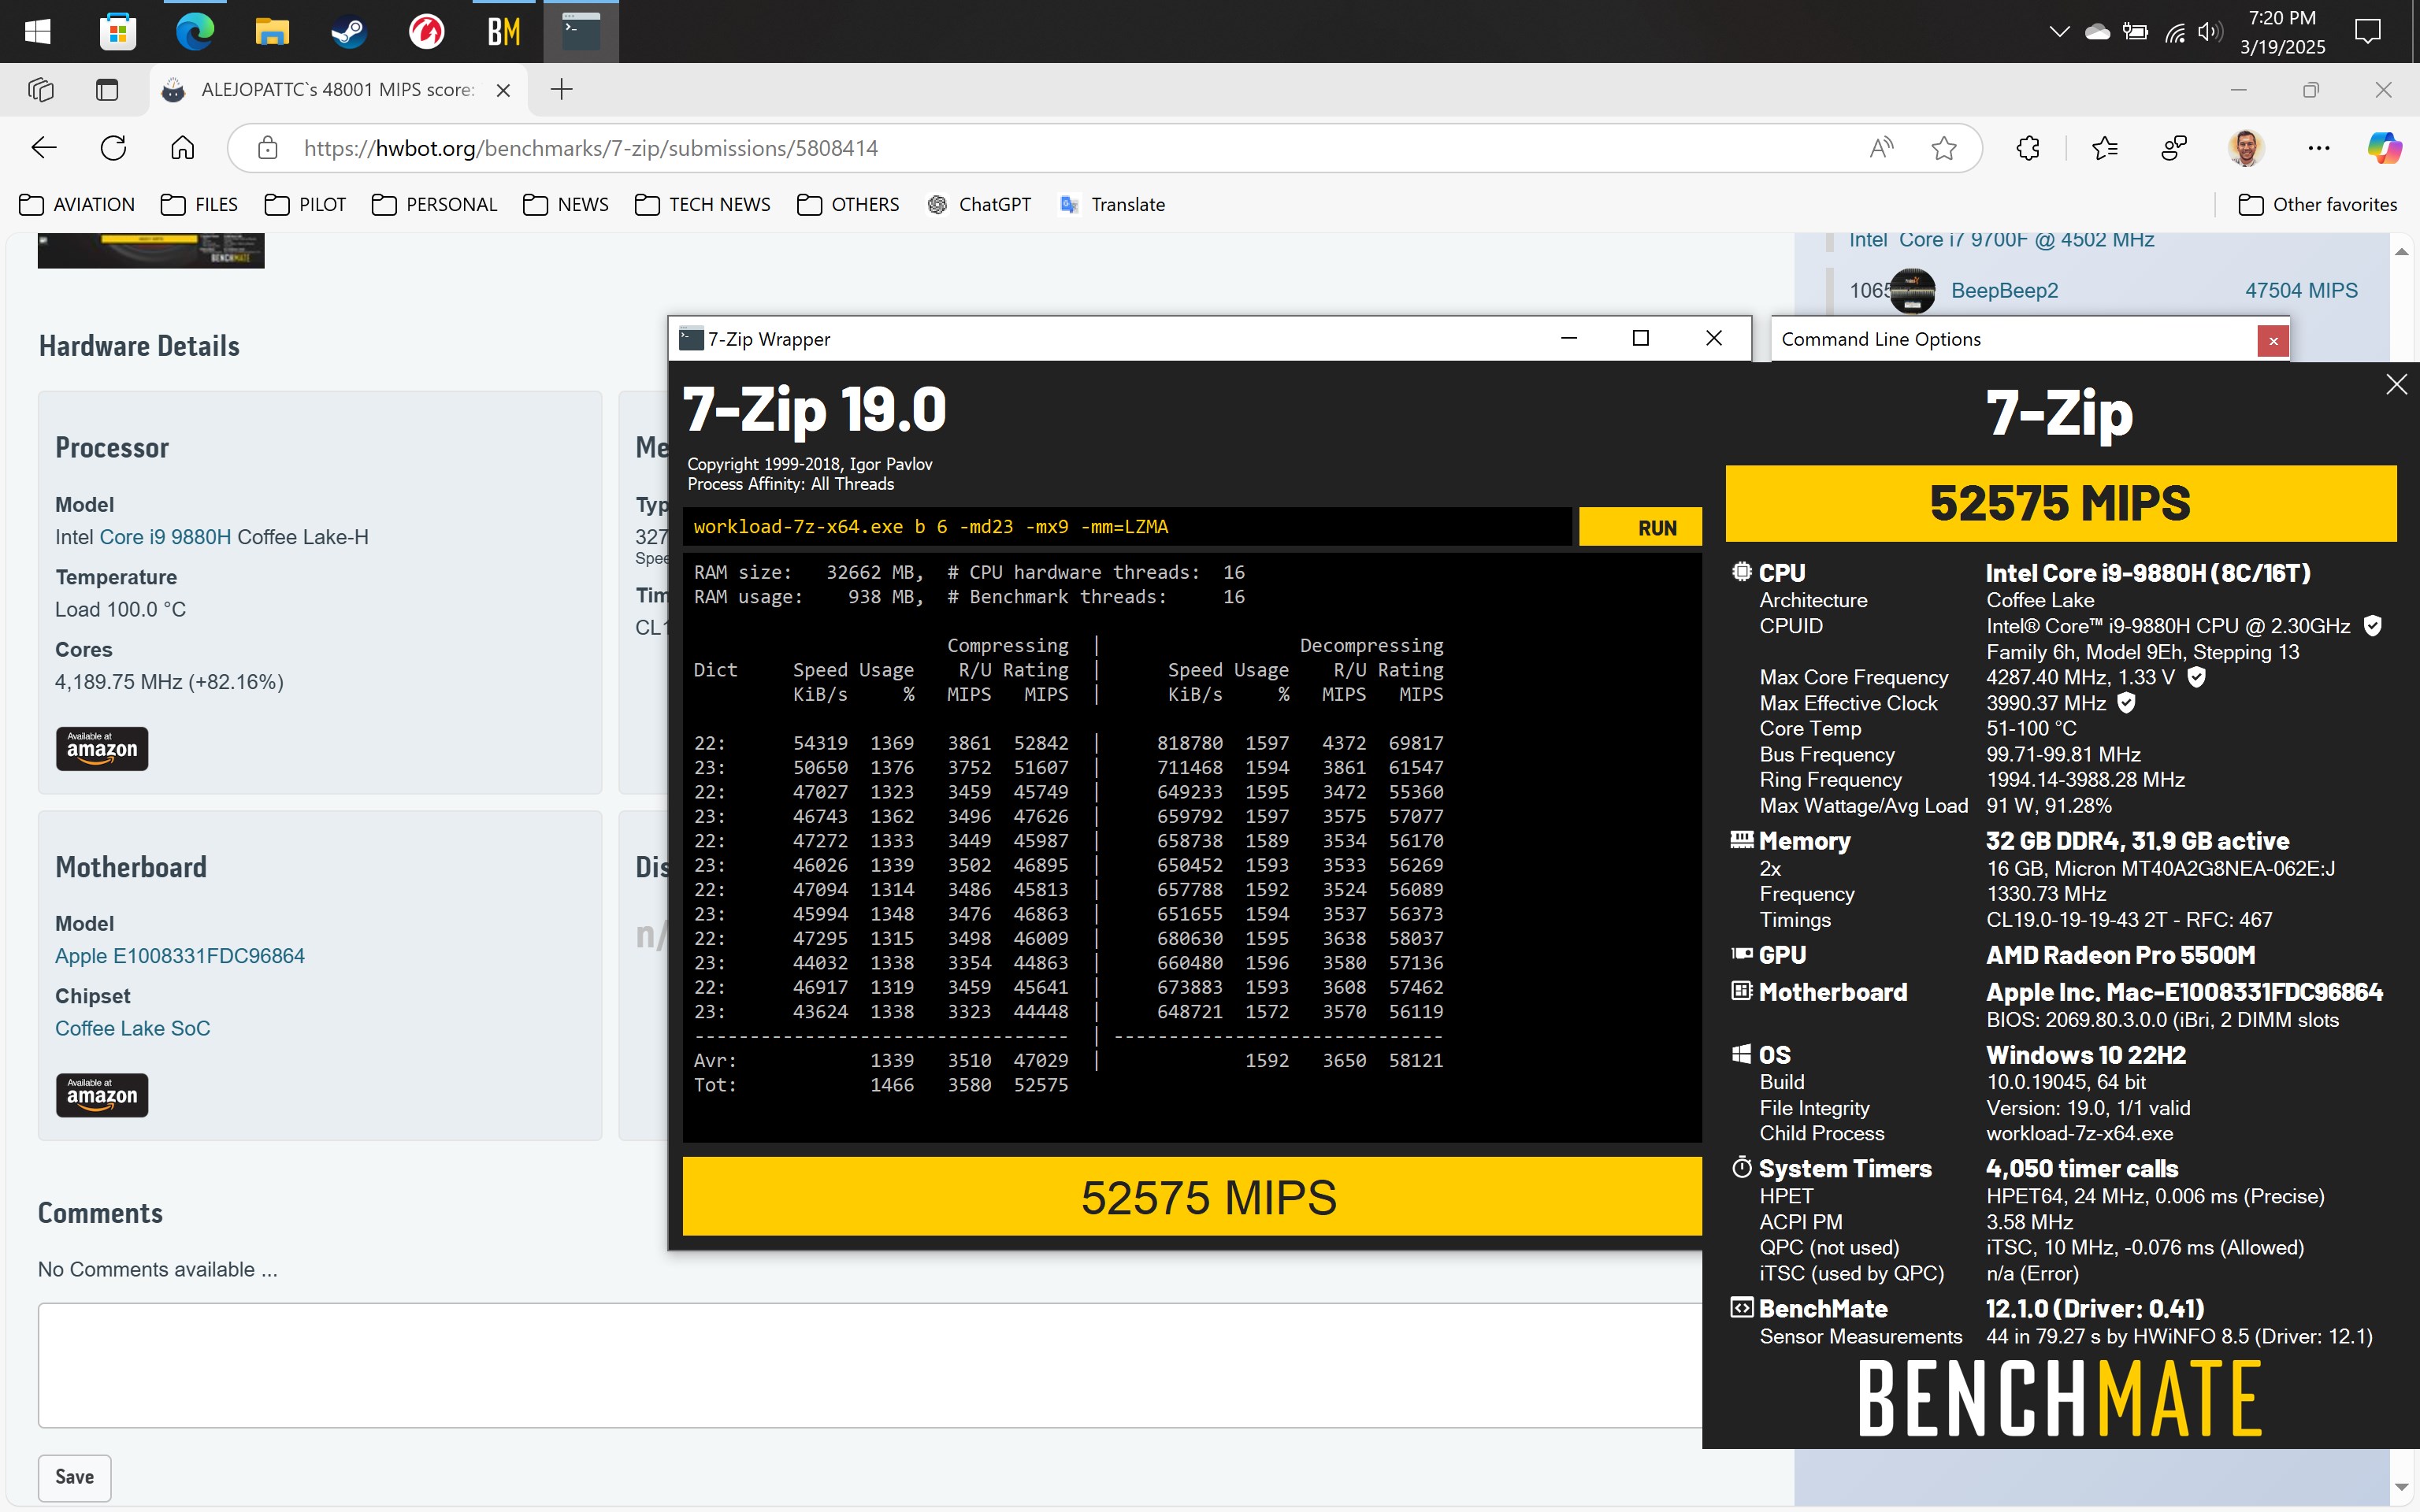This screenshot has width=2420, height=1512.
Task: Open the OneDrive cloud tray icon
Action: click(2097, 32)
